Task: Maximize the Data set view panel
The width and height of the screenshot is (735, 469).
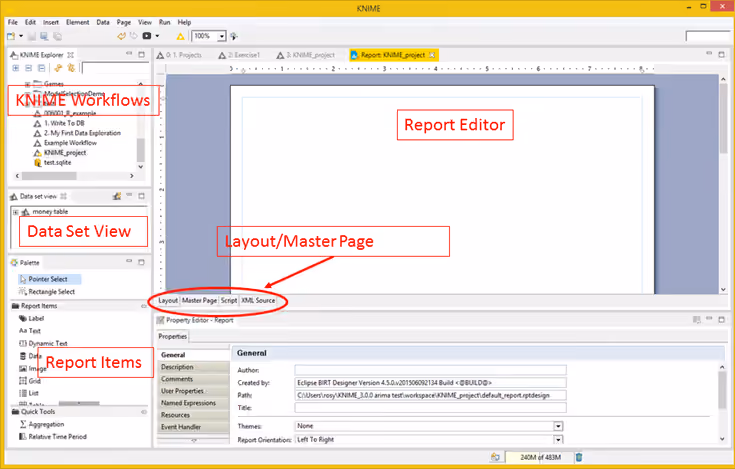Action: [x=141, y=196]
